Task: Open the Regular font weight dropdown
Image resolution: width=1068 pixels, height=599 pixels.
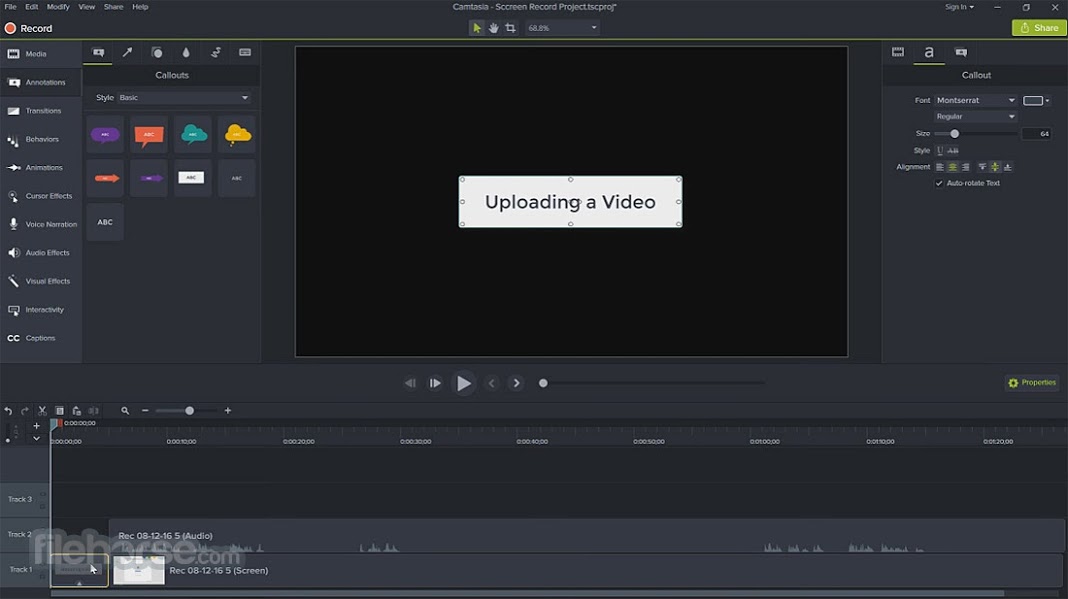Action: tap(975, 117)
